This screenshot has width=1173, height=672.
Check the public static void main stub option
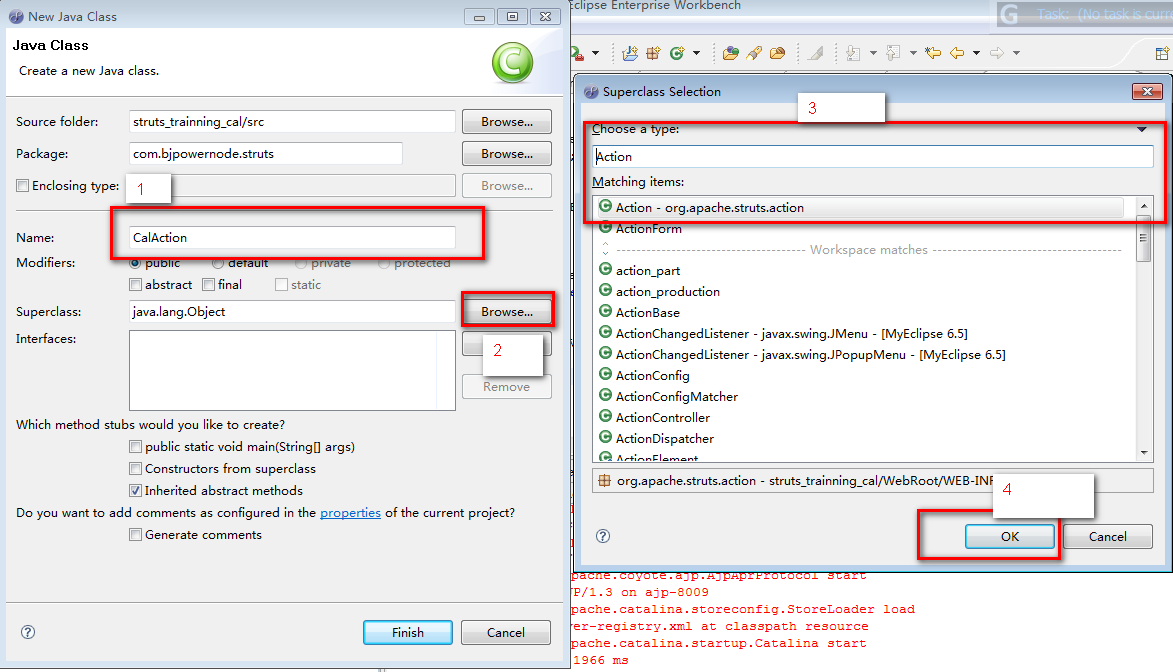click(x=135, y=447)
